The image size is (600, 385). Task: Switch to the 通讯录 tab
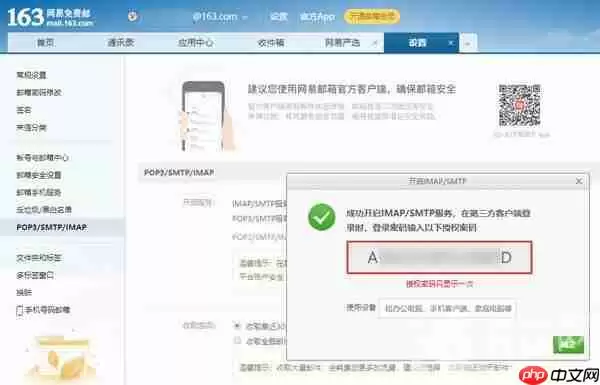click(x=121, y=42)
